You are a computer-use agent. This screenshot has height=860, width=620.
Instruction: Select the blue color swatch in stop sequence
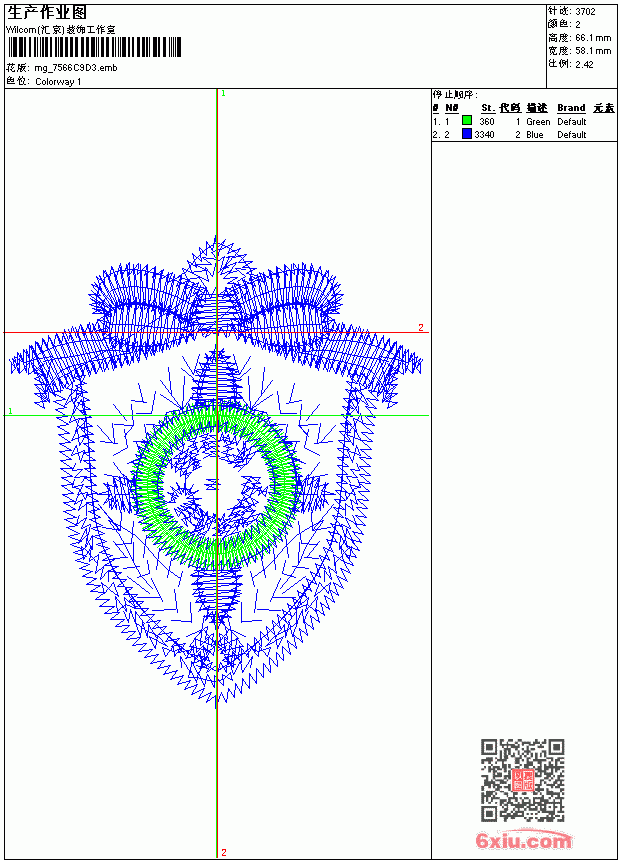click(x=467, y=134)
